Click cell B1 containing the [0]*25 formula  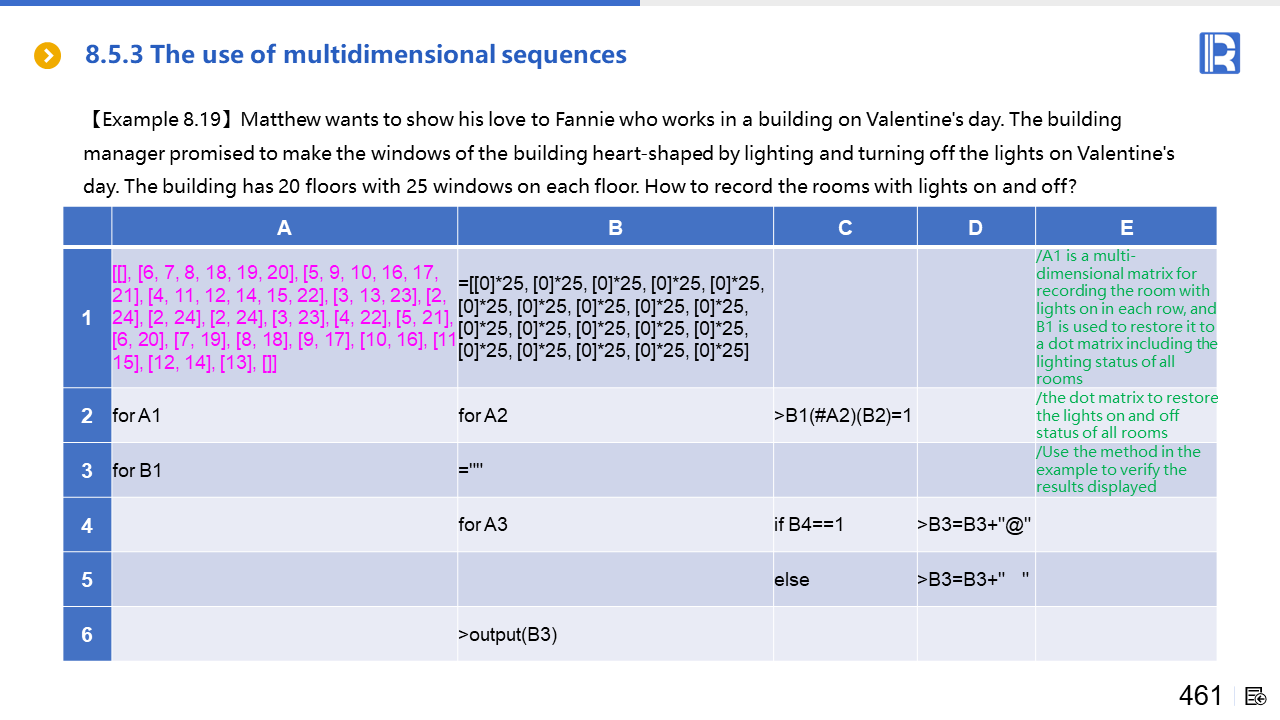tap(615, 318)
